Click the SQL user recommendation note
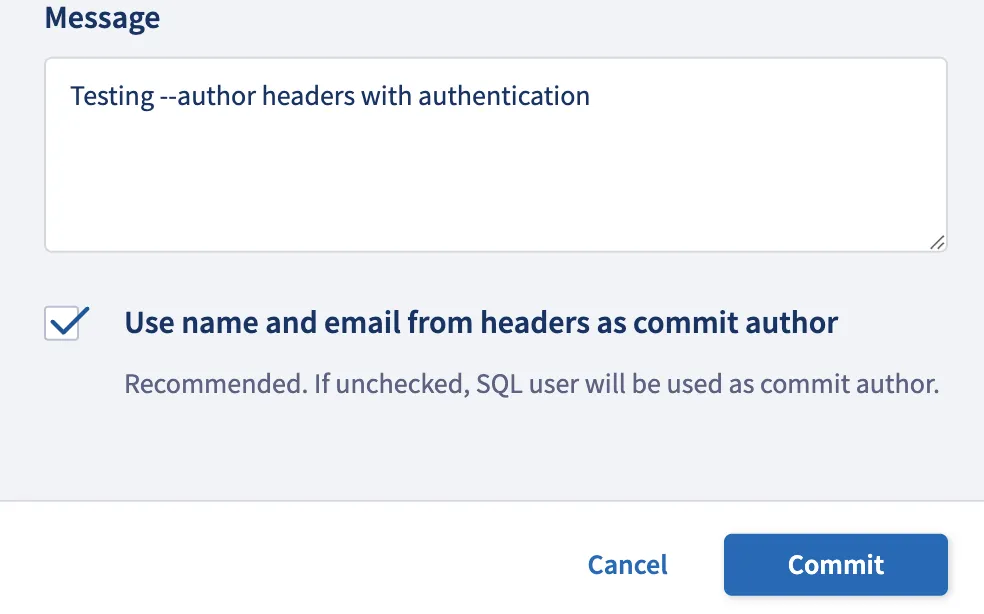The height and width of the screenshot is (614, 984). pos(530,383)
